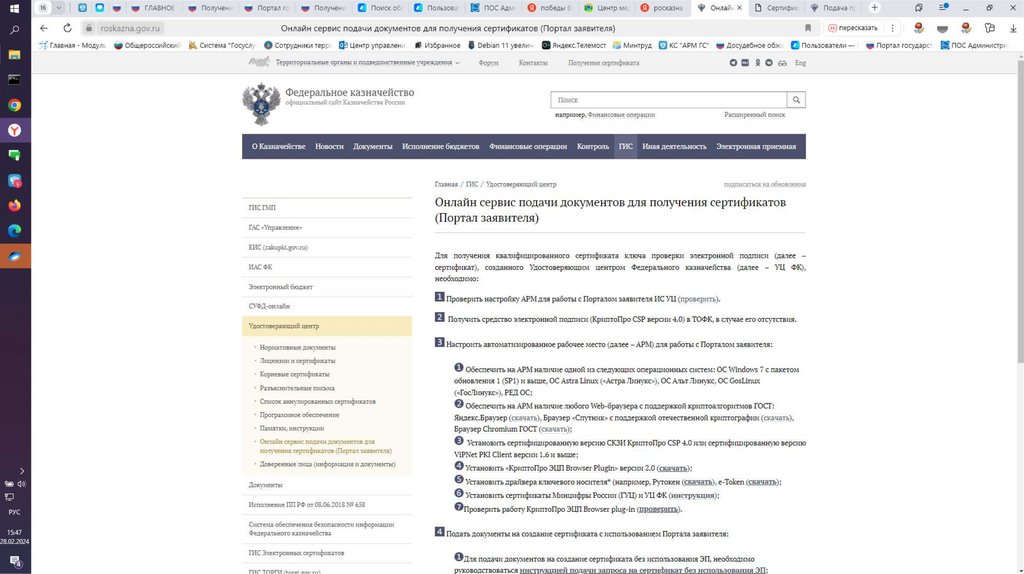Image resolution: width=1024 pixels, height=574 pixels.
Task: Open Программное обеспечение submenu item
Action: point(299,415)
